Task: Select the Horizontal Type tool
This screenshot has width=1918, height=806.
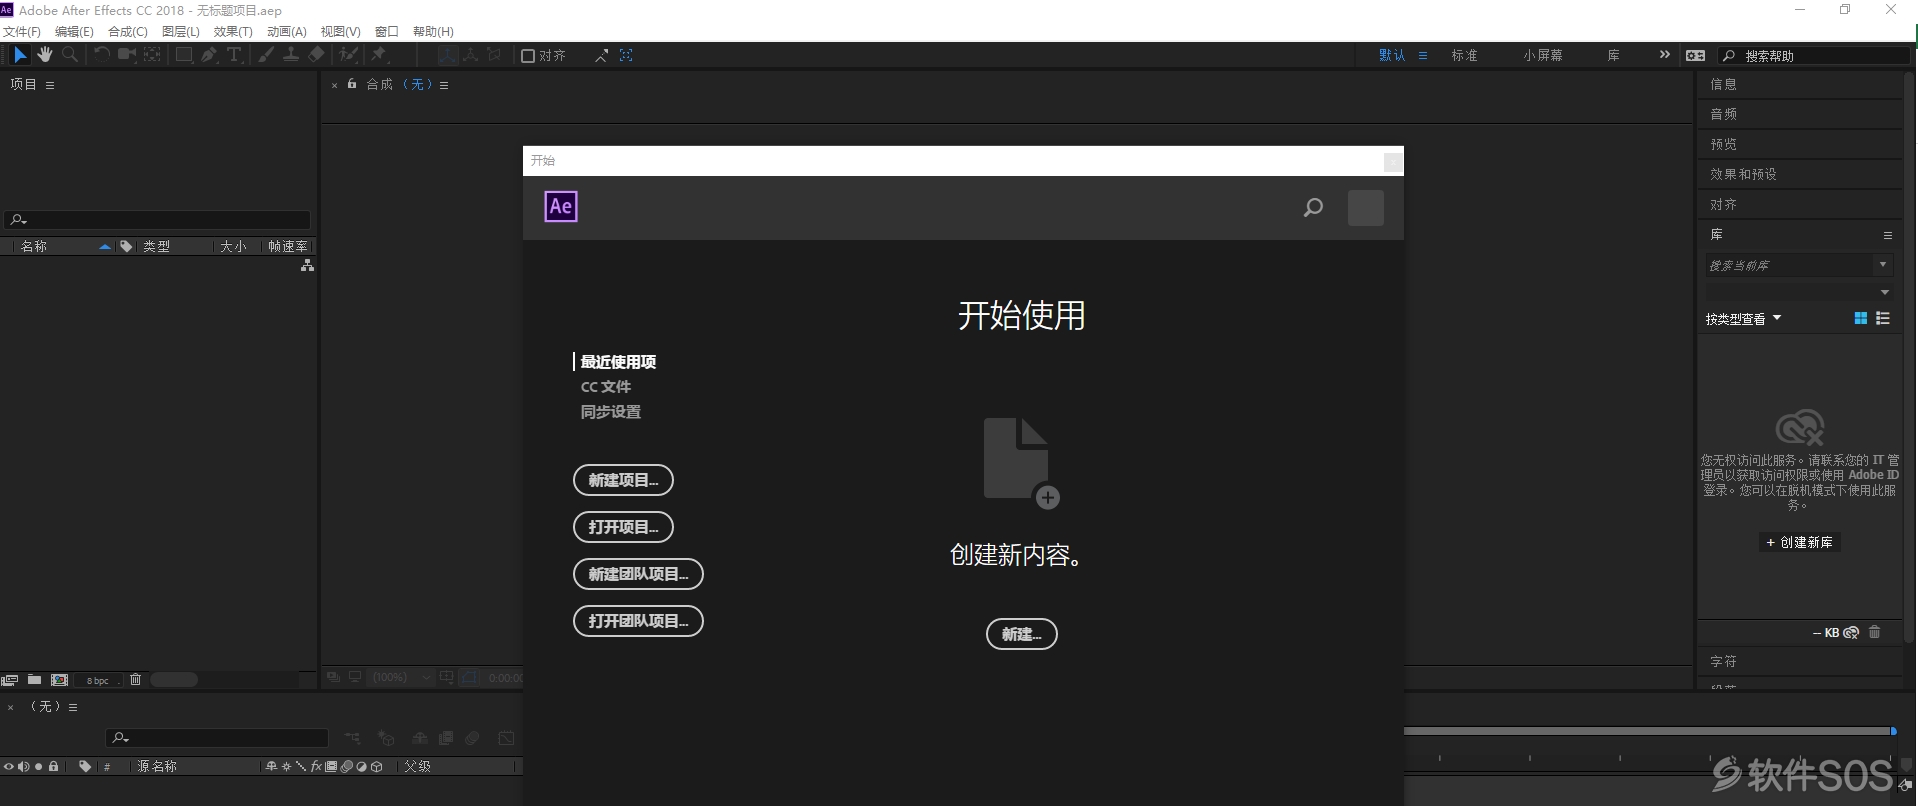Action: 234,55
